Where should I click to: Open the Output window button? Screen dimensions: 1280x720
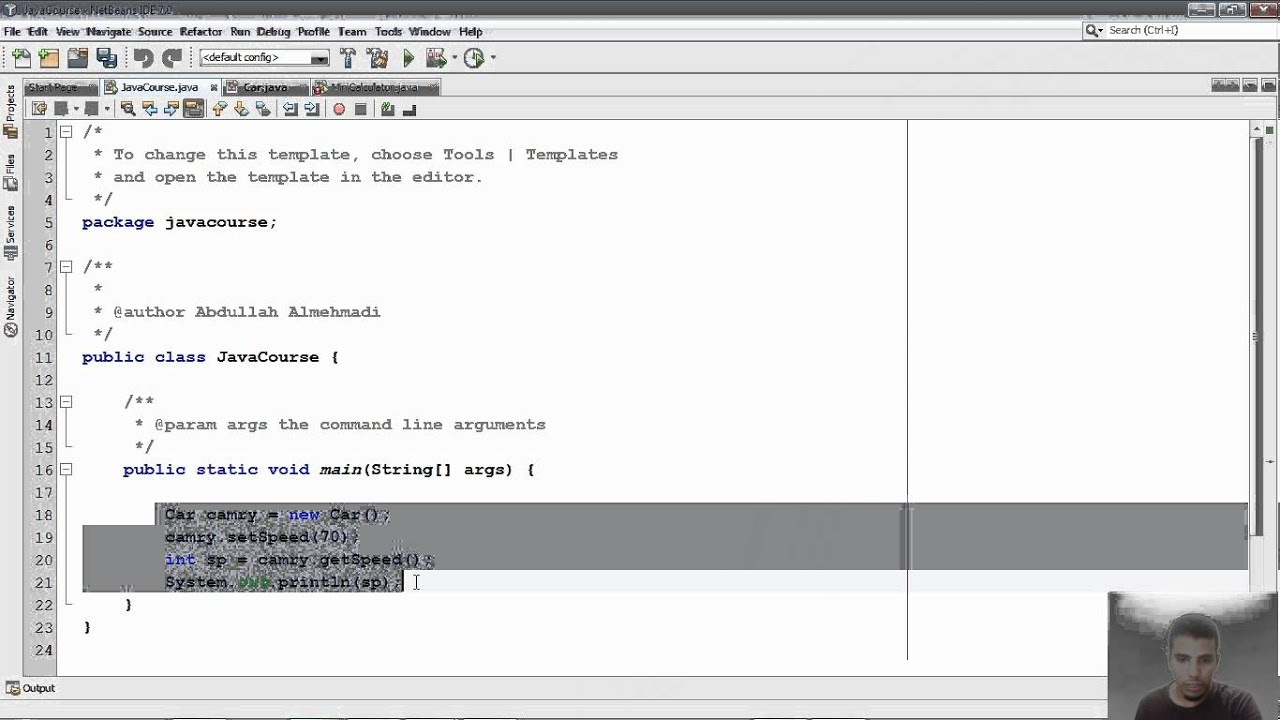[30, 688]
